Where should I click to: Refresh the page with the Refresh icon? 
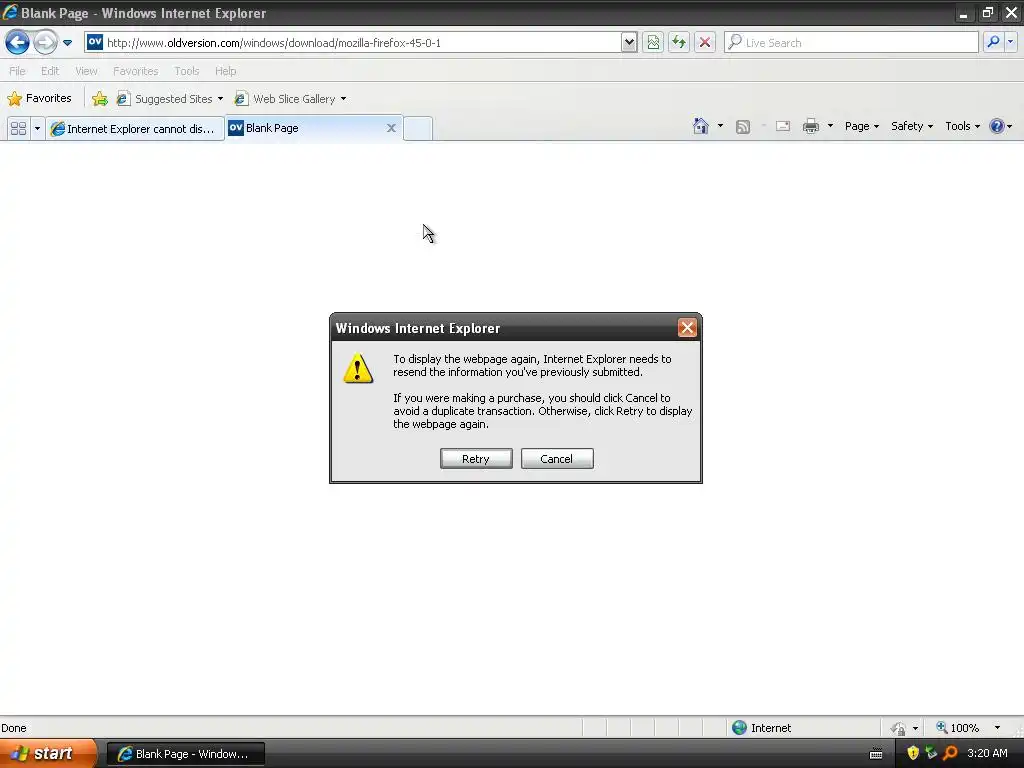pos(679,42)
